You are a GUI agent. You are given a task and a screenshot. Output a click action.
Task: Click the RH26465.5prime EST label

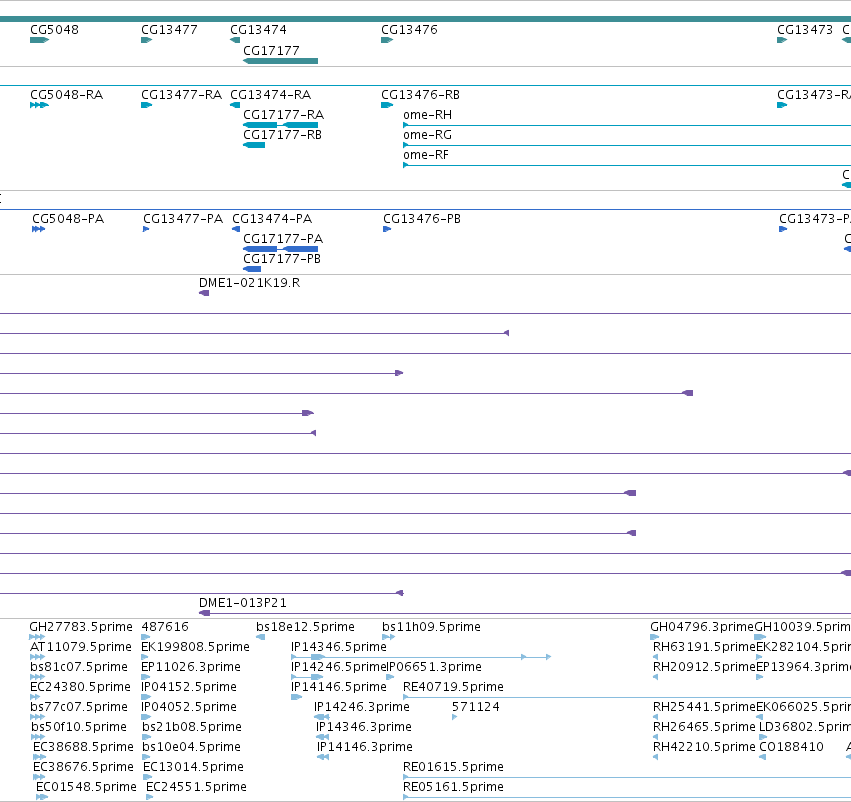point(704,728)
